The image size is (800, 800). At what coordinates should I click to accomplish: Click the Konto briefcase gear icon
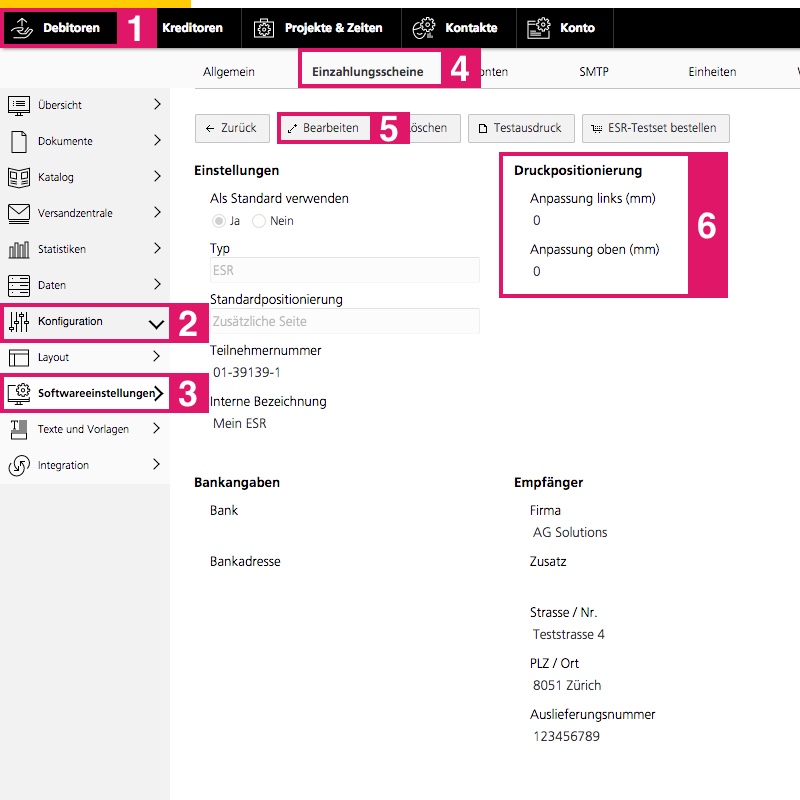[539, 28]
